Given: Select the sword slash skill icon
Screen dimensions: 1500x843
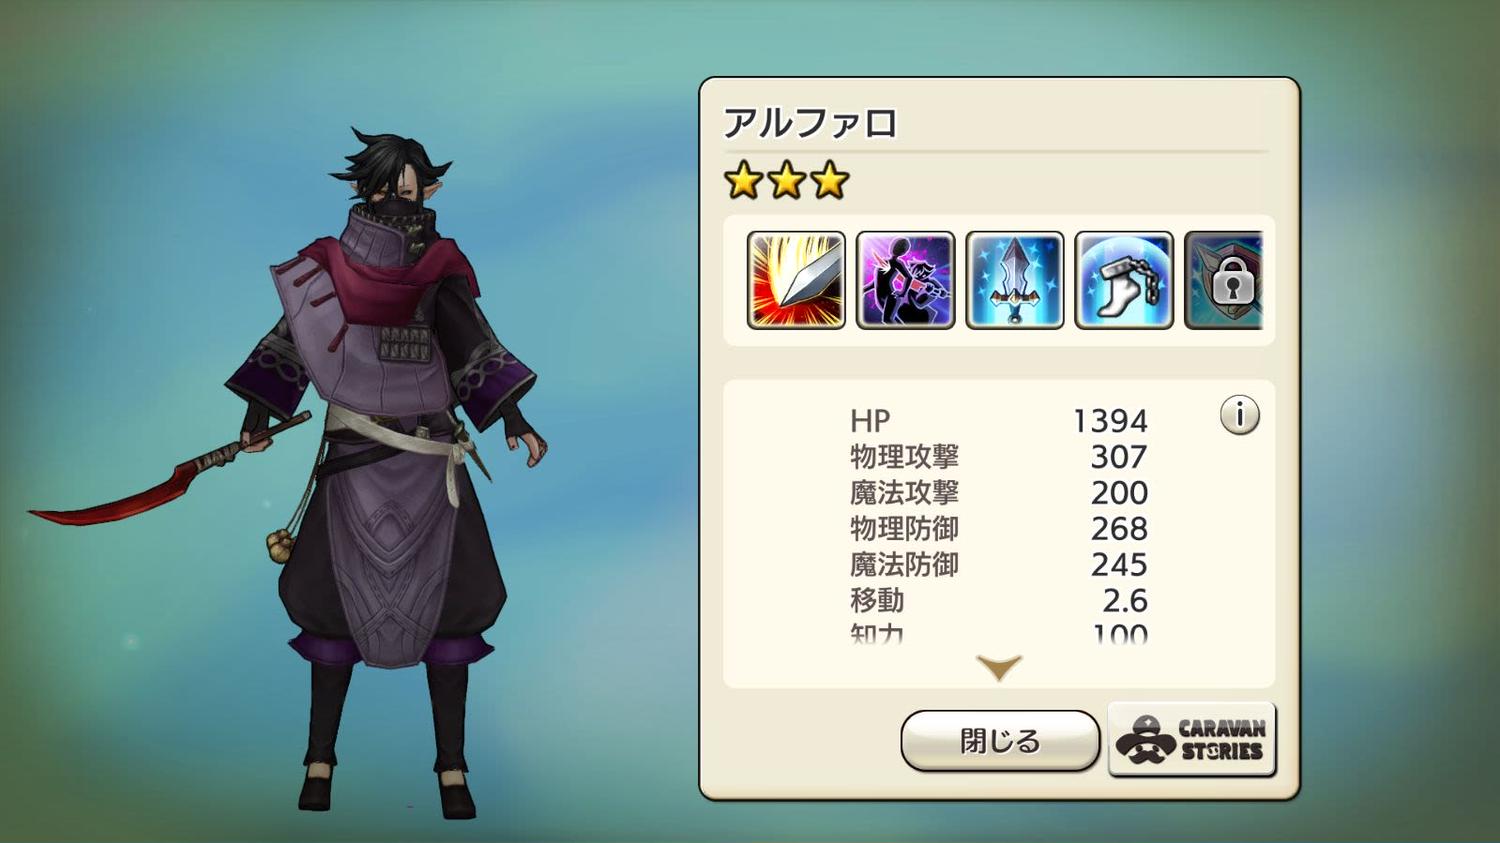Looking at the screenshot, I should (x=796, y=280).
